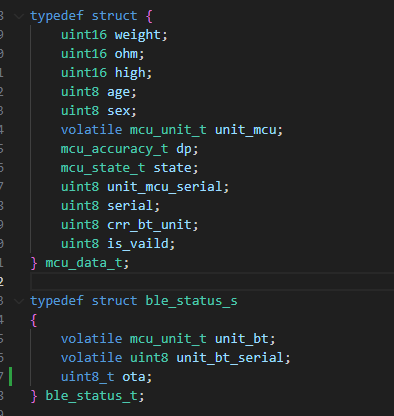Click the 'ble_status_t' typedef name

pyautogui.click(x=91, y=396)
